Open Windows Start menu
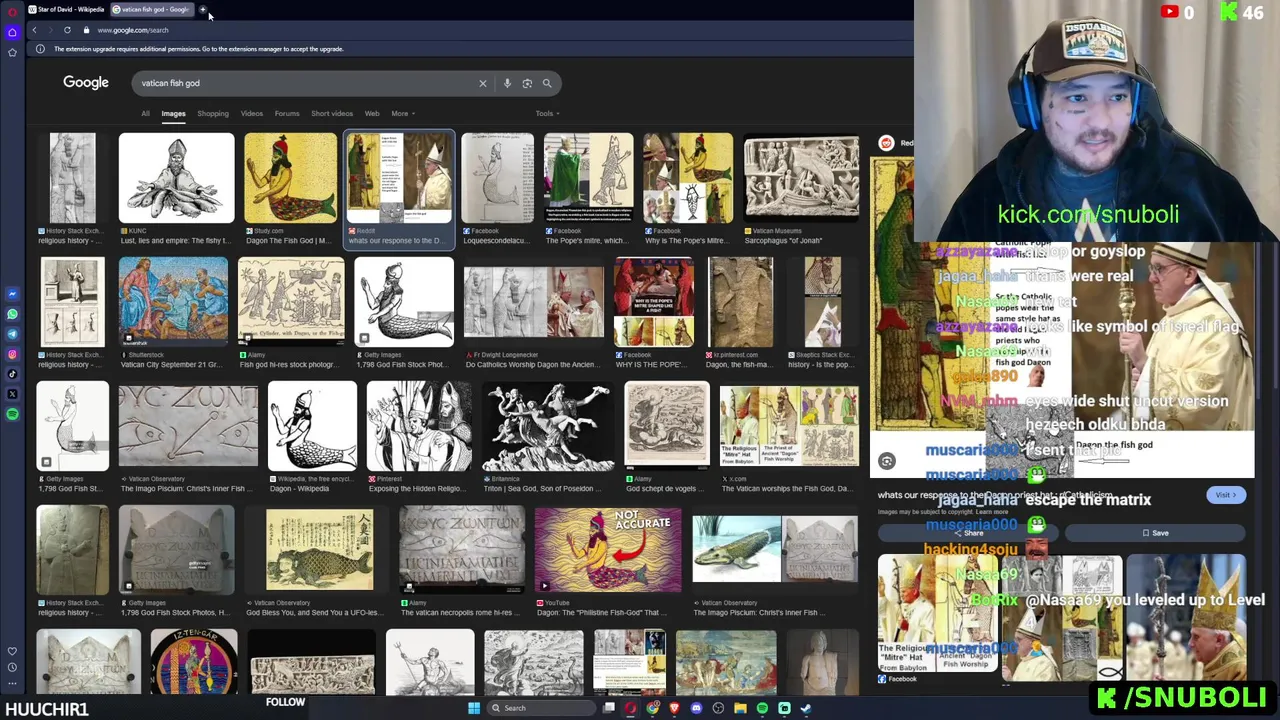 [x=474, y=708]
